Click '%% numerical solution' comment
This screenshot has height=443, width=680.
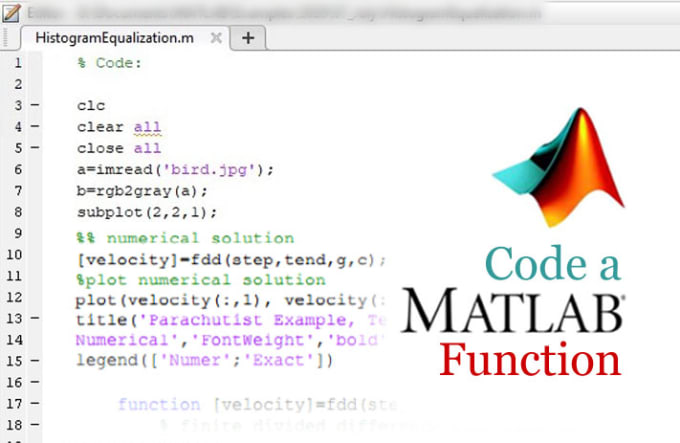(x=186, y=238)
